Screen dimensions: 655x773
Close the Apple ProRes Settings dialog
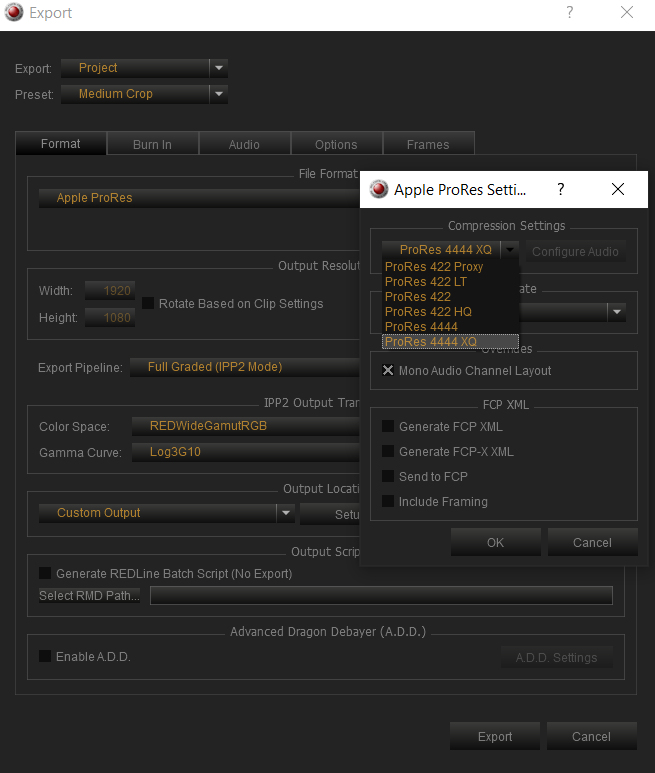[618, 189]
